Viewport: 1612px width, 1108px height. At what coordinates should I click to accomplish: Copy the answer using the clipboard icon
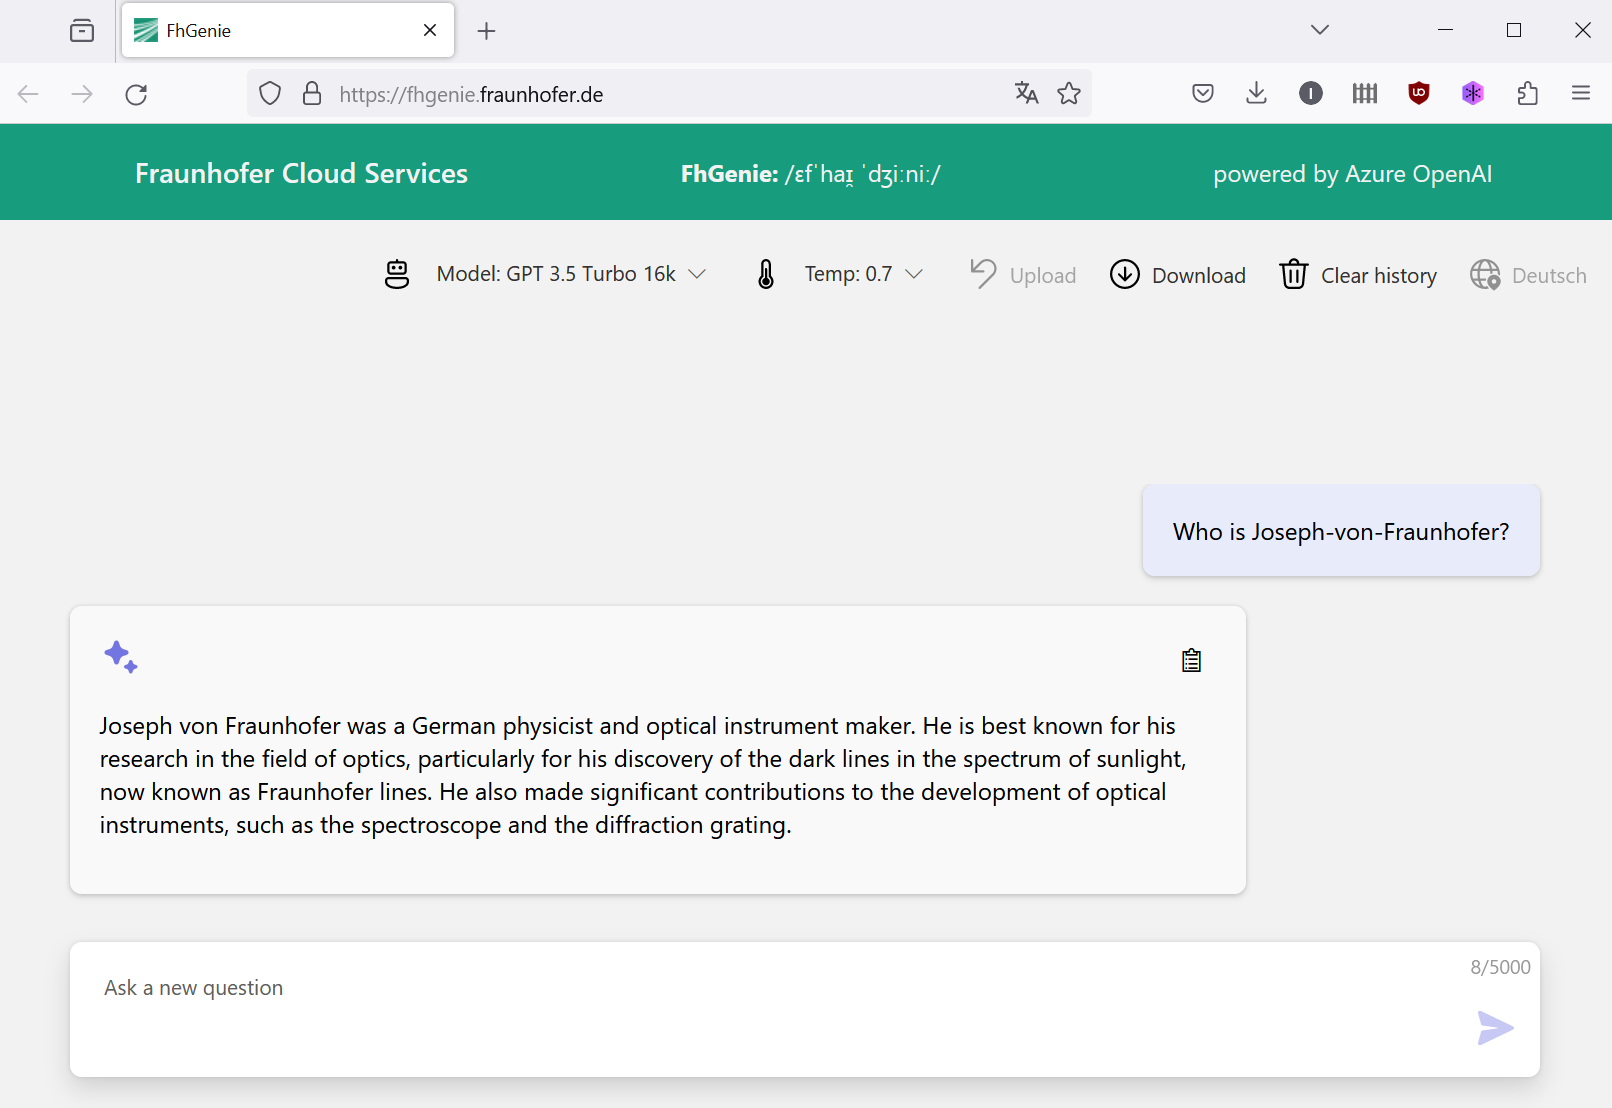(x=1190, y=661)
